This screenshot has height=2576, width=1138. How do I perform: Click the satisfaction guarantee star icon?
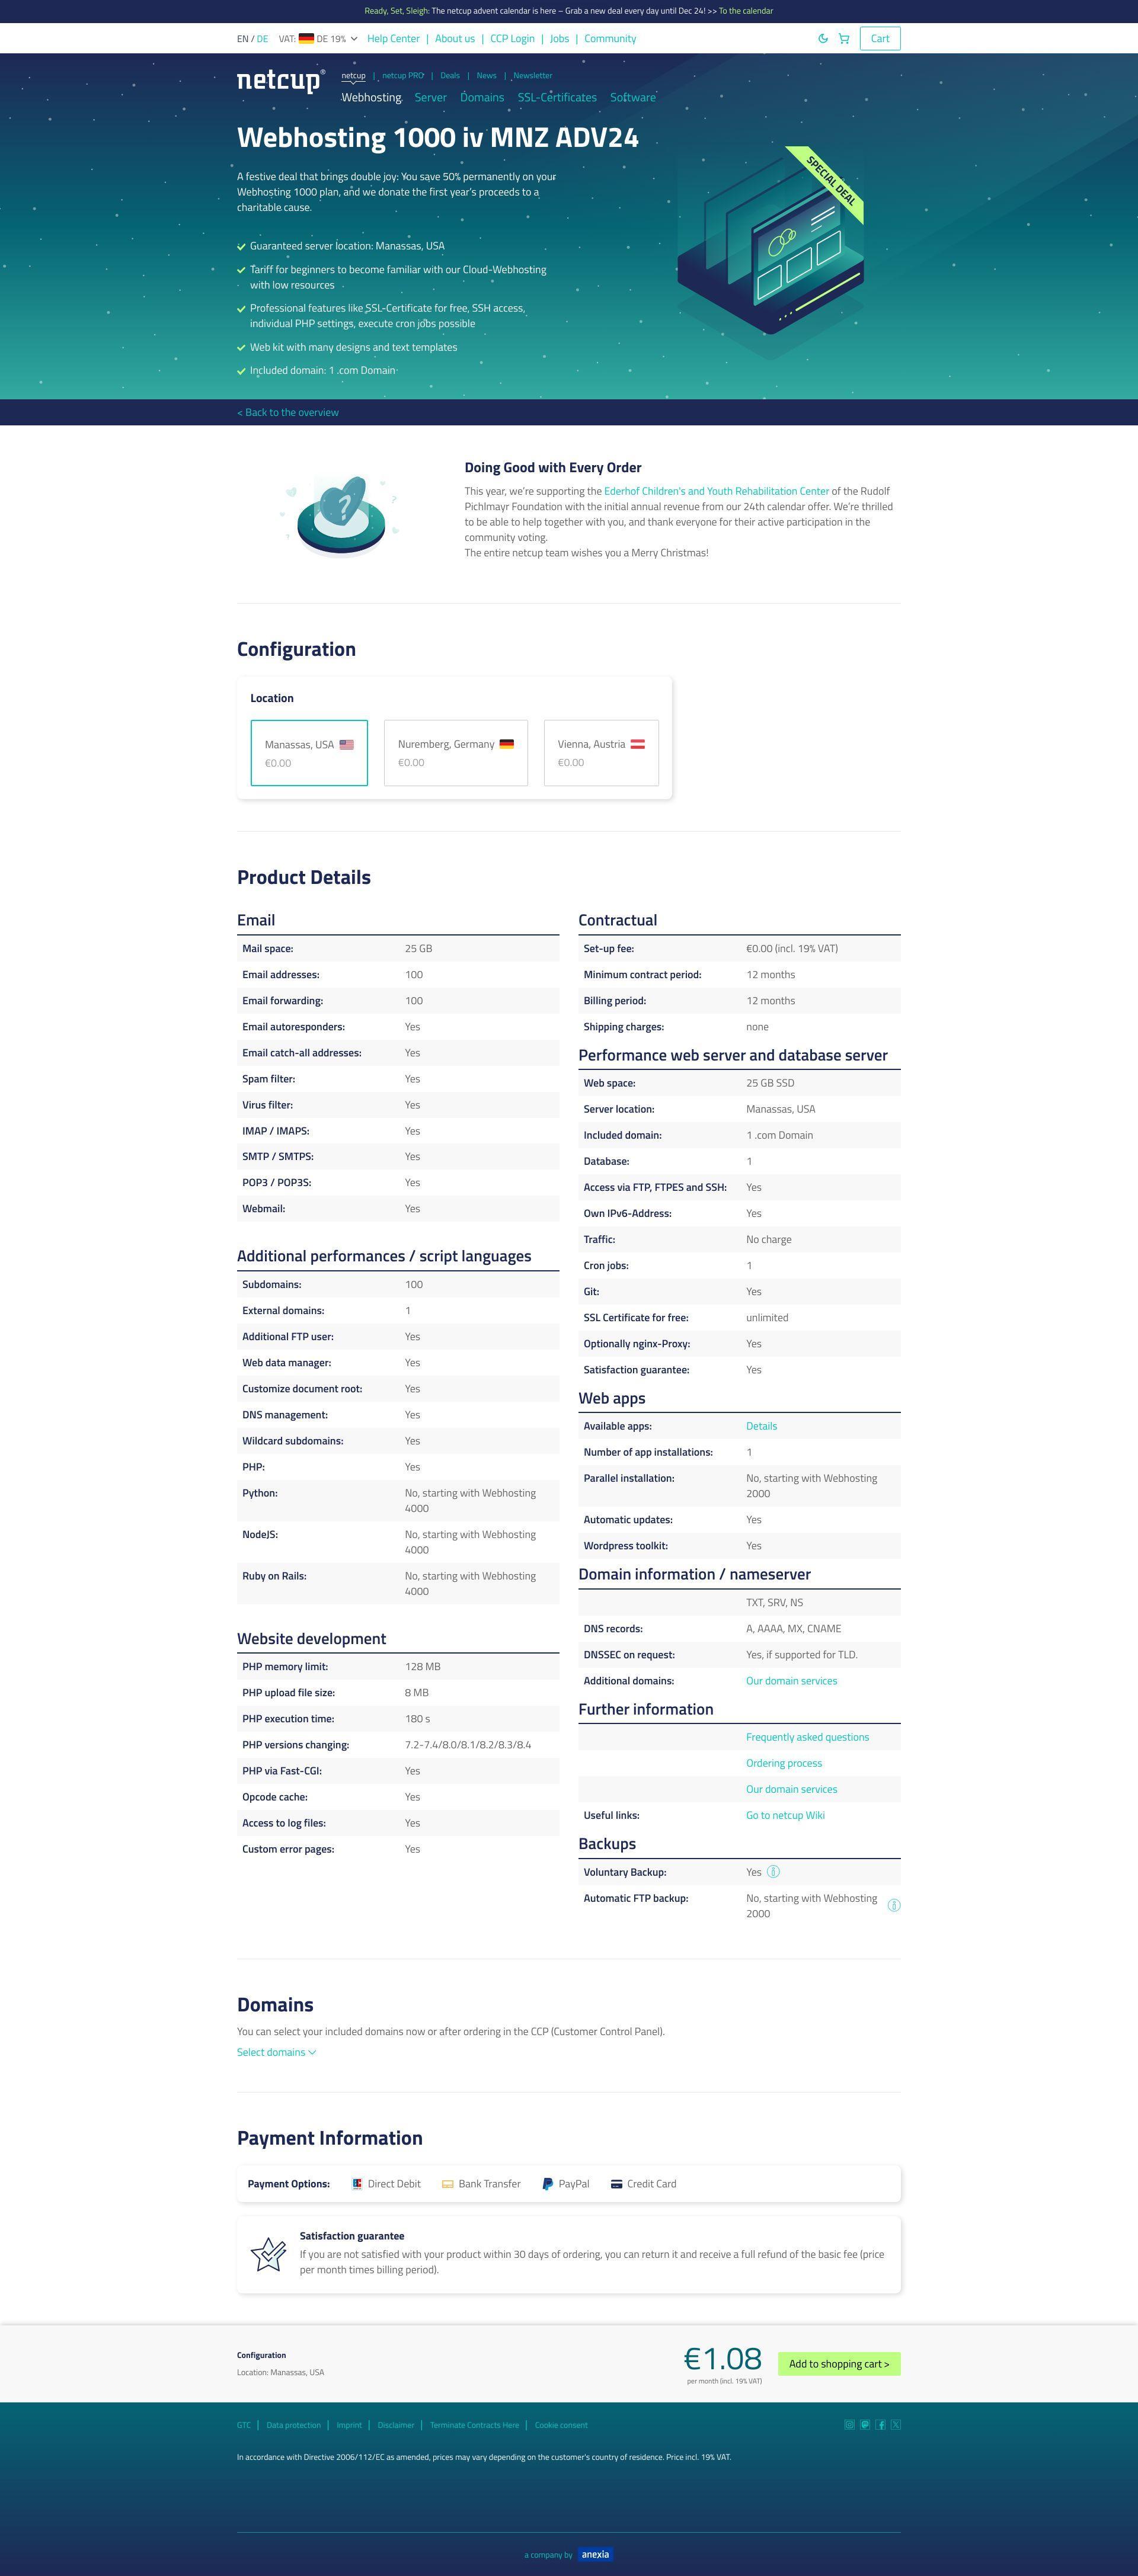coord(268,2255)
